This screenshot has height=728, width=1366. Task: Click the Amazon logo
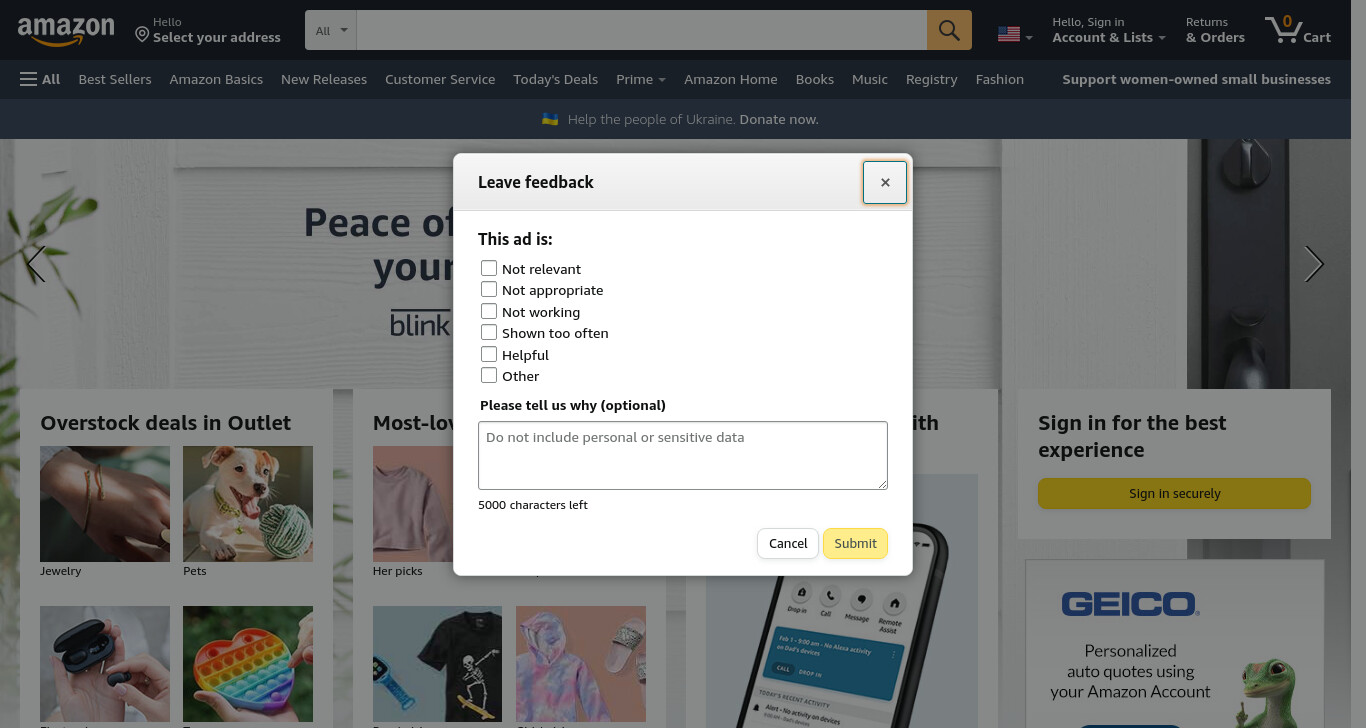pos(66,30)
